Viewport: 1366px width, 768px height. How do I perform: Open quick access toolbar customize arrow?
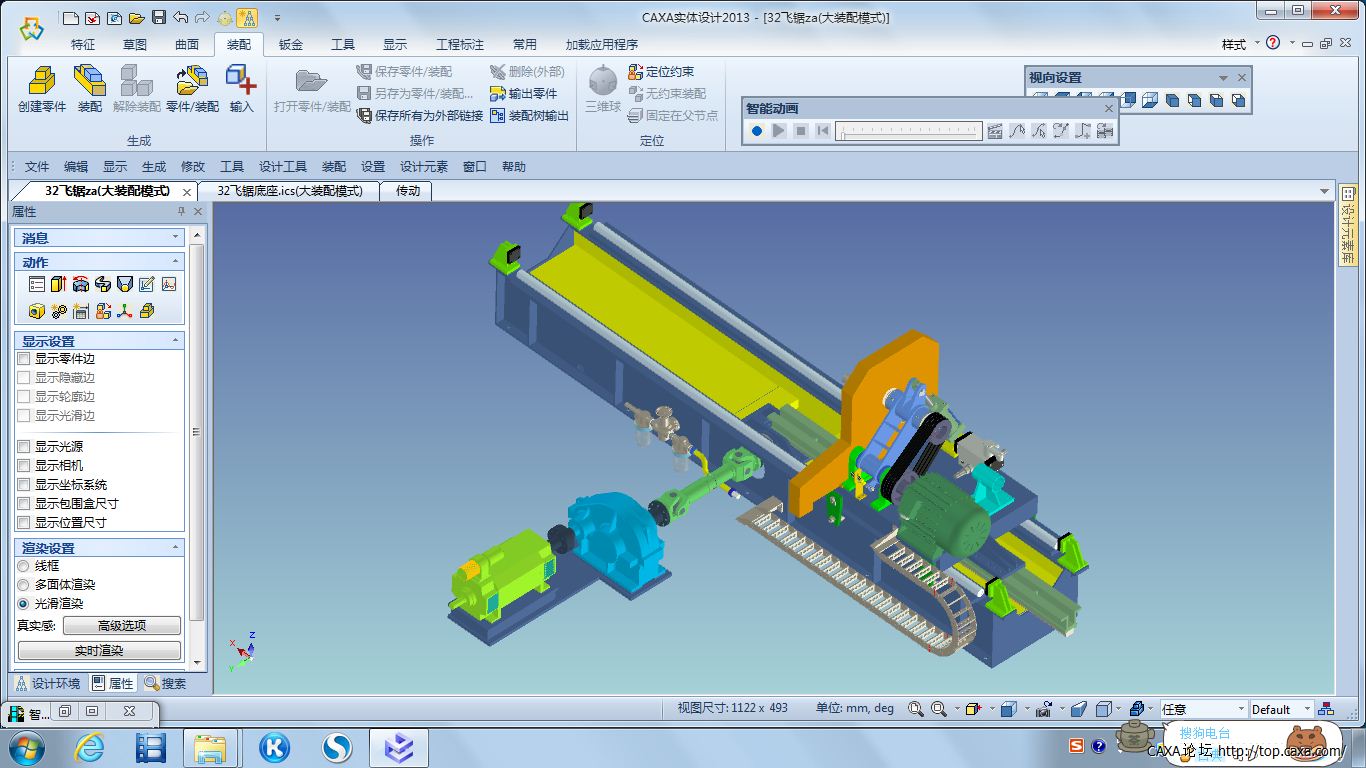click(x=277, y=17)
